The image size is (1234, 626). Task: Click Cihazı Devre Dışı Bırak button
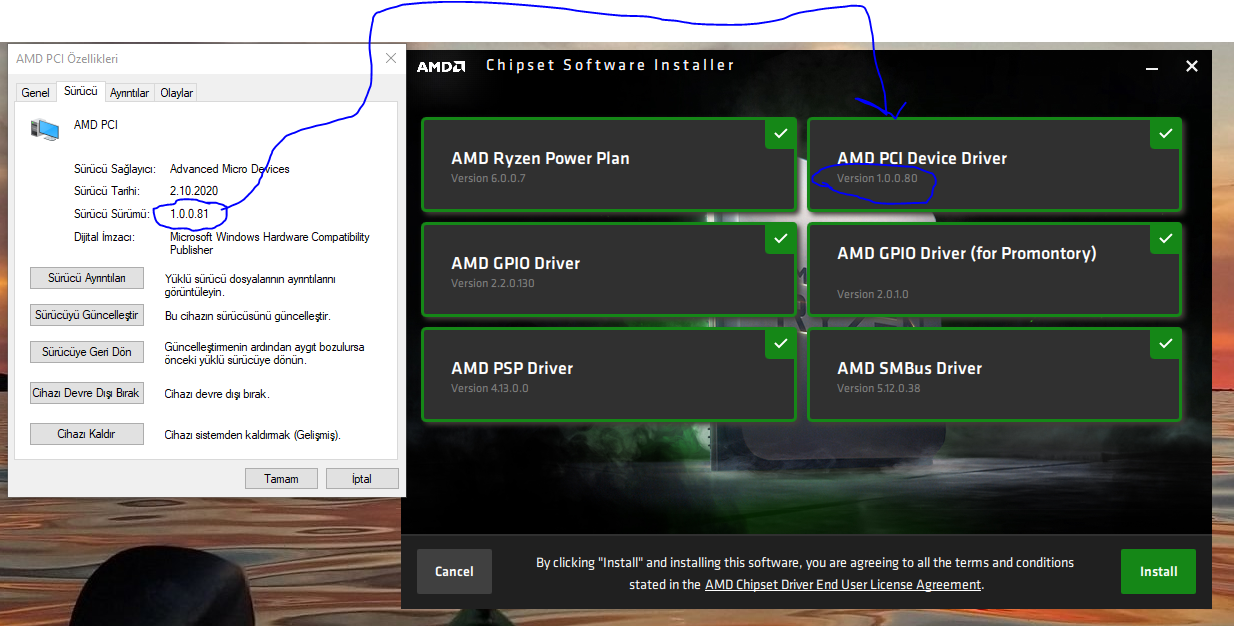[x=87, y=393]
